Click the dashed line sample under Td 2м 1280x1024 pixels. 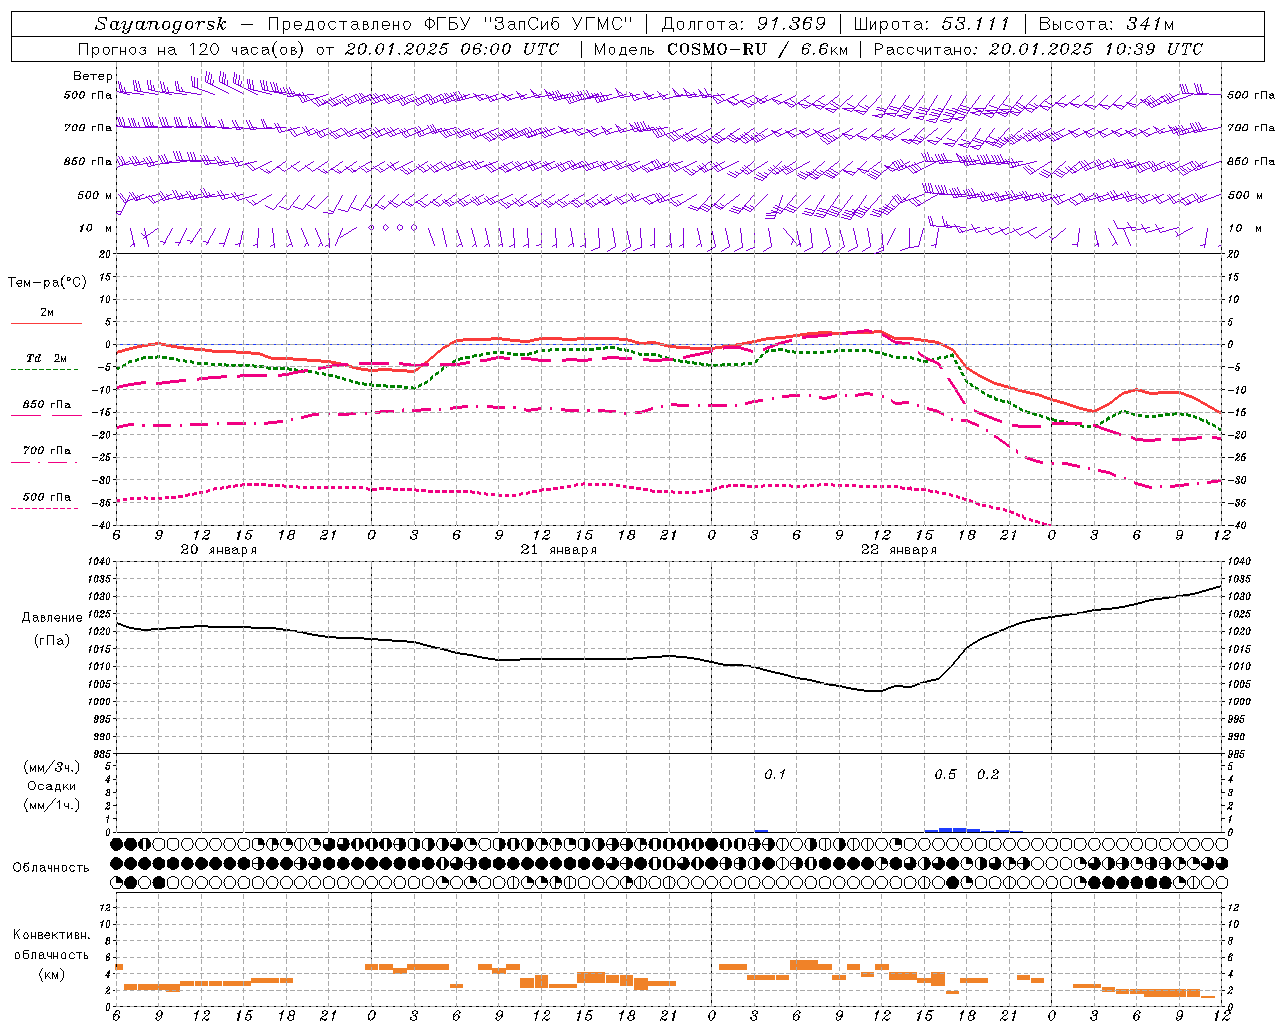click(x=46, y=370)
